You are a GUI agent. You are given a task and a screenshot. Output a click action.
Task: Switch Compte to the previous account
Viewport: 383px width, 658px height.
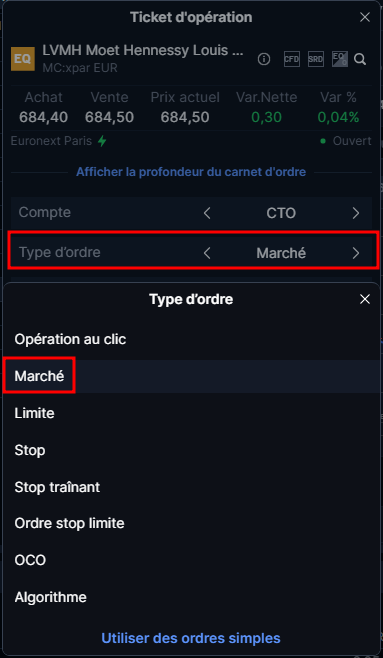click(x=207, y=213)
